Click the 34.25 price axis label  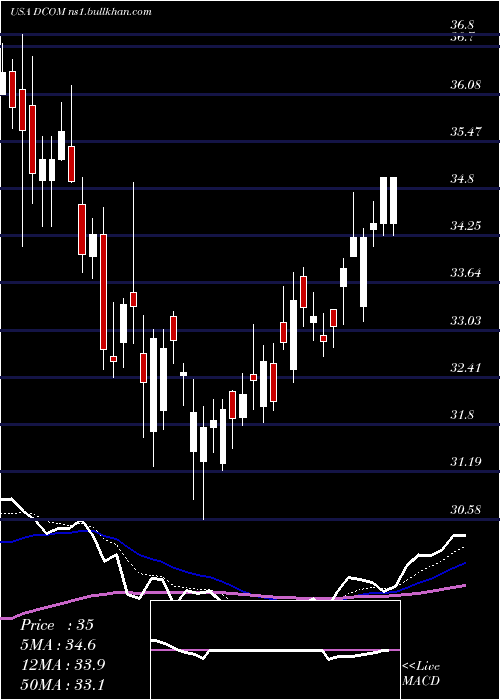[x=466, y=225]
